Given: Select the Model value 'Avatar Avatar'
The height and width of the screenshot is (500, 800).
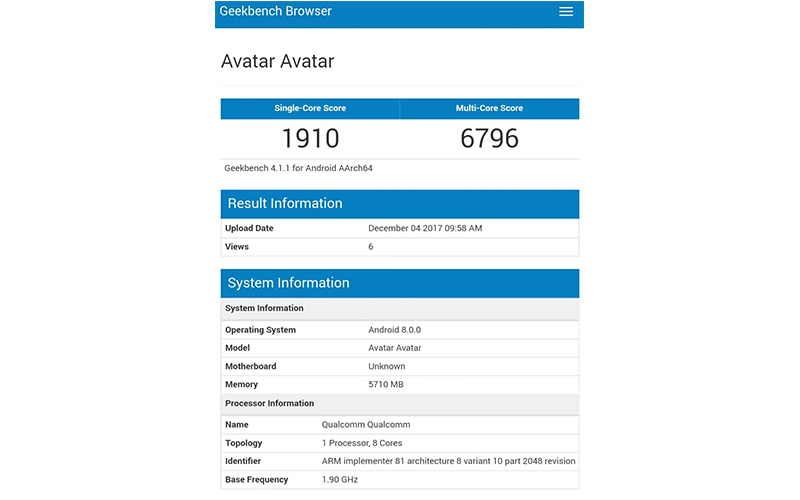Looking at the screenshot, I should point(394,348).
